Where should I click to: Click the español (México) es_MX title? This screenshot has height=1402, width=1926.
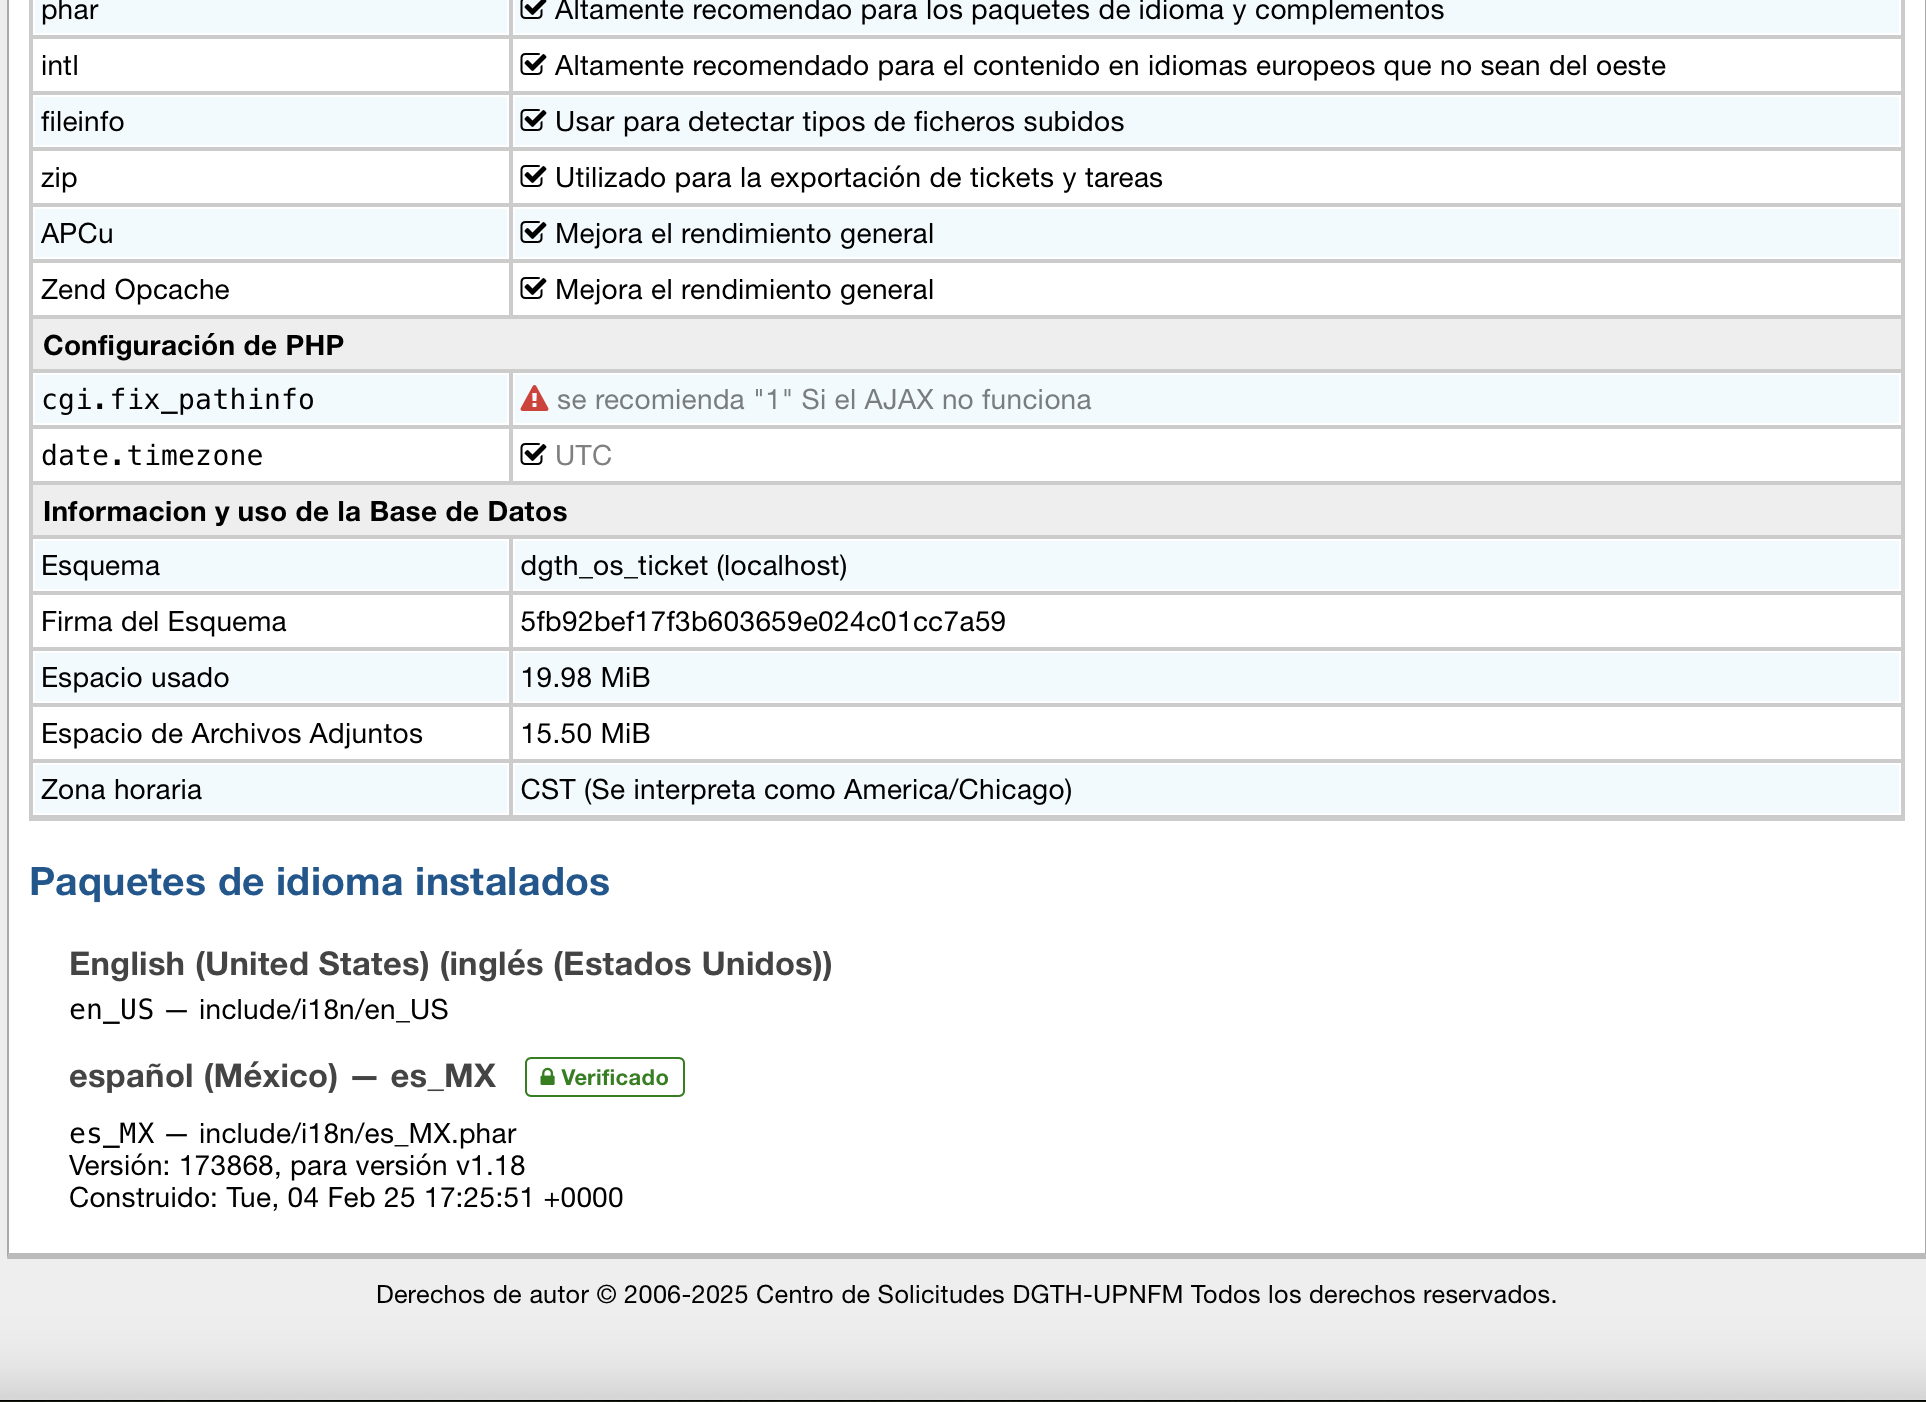coord(282,1076)
